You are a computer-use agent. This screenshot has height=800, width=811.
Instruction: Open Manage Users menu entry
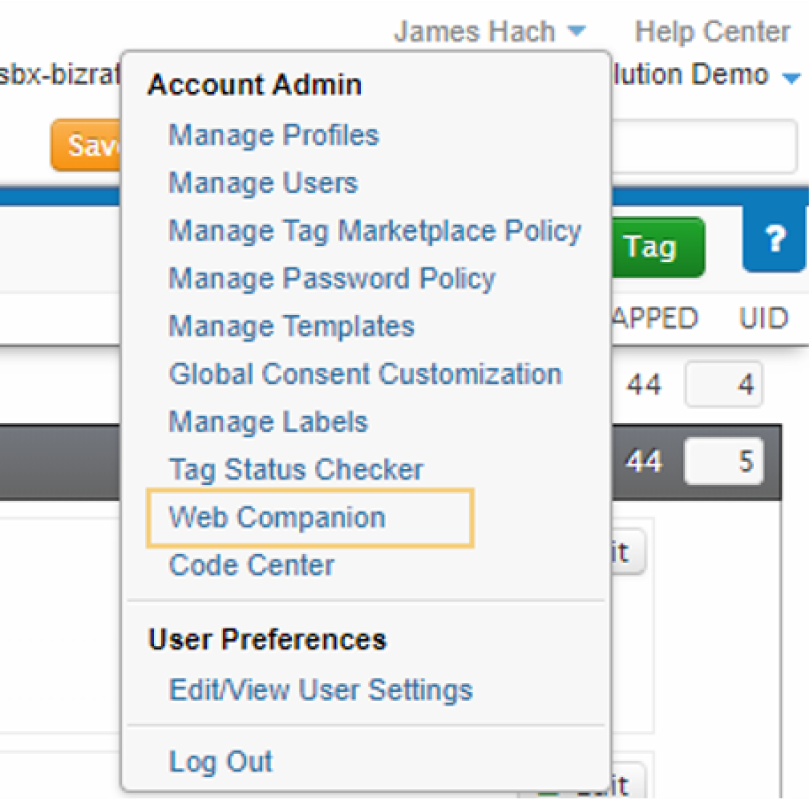click(263, 183)
